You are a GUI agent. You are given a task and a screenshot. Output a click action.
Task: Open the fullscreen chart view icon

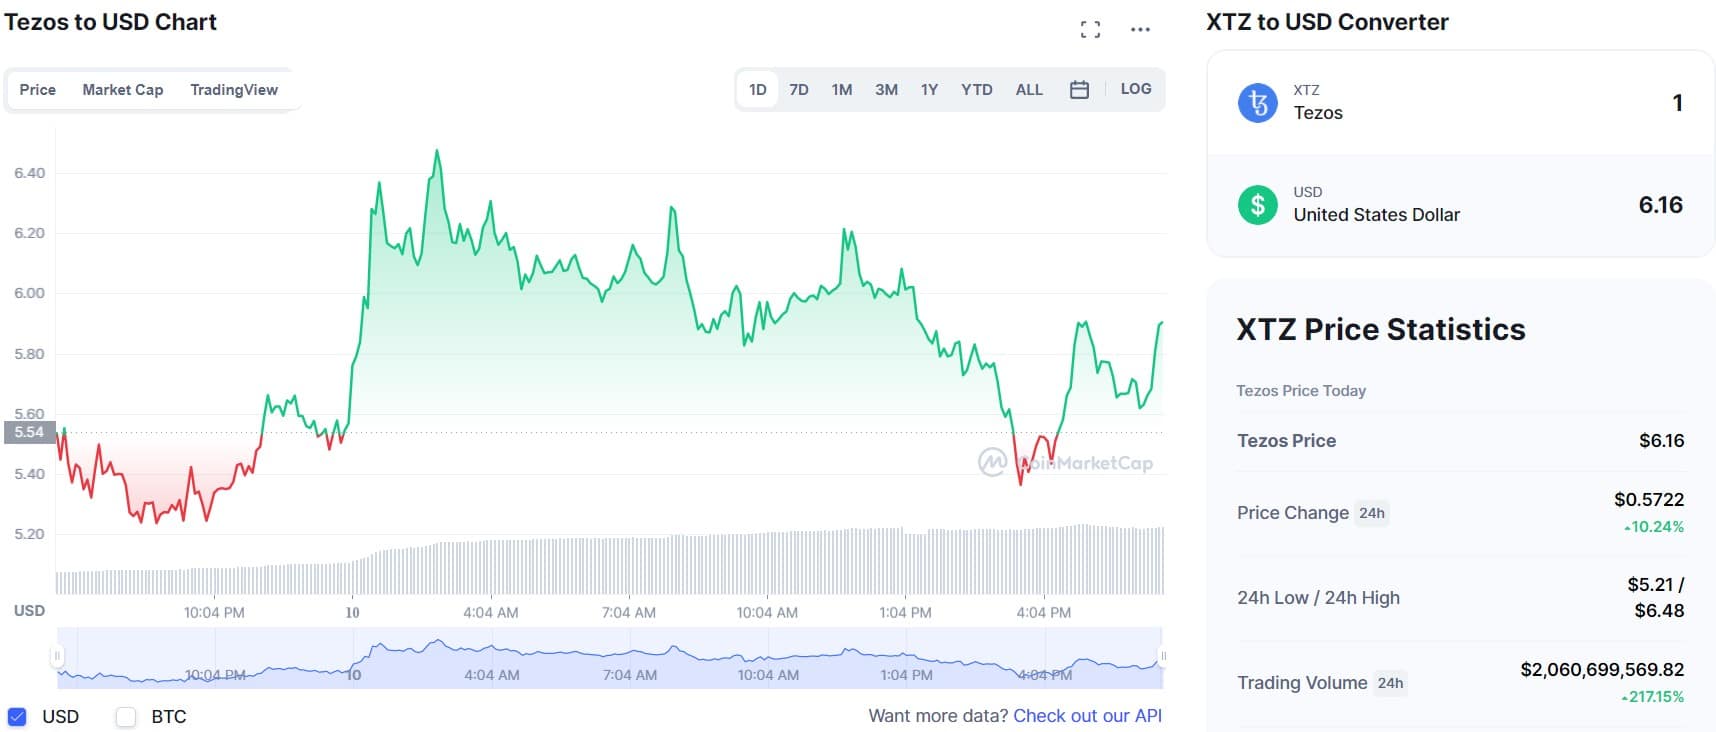1090,30
